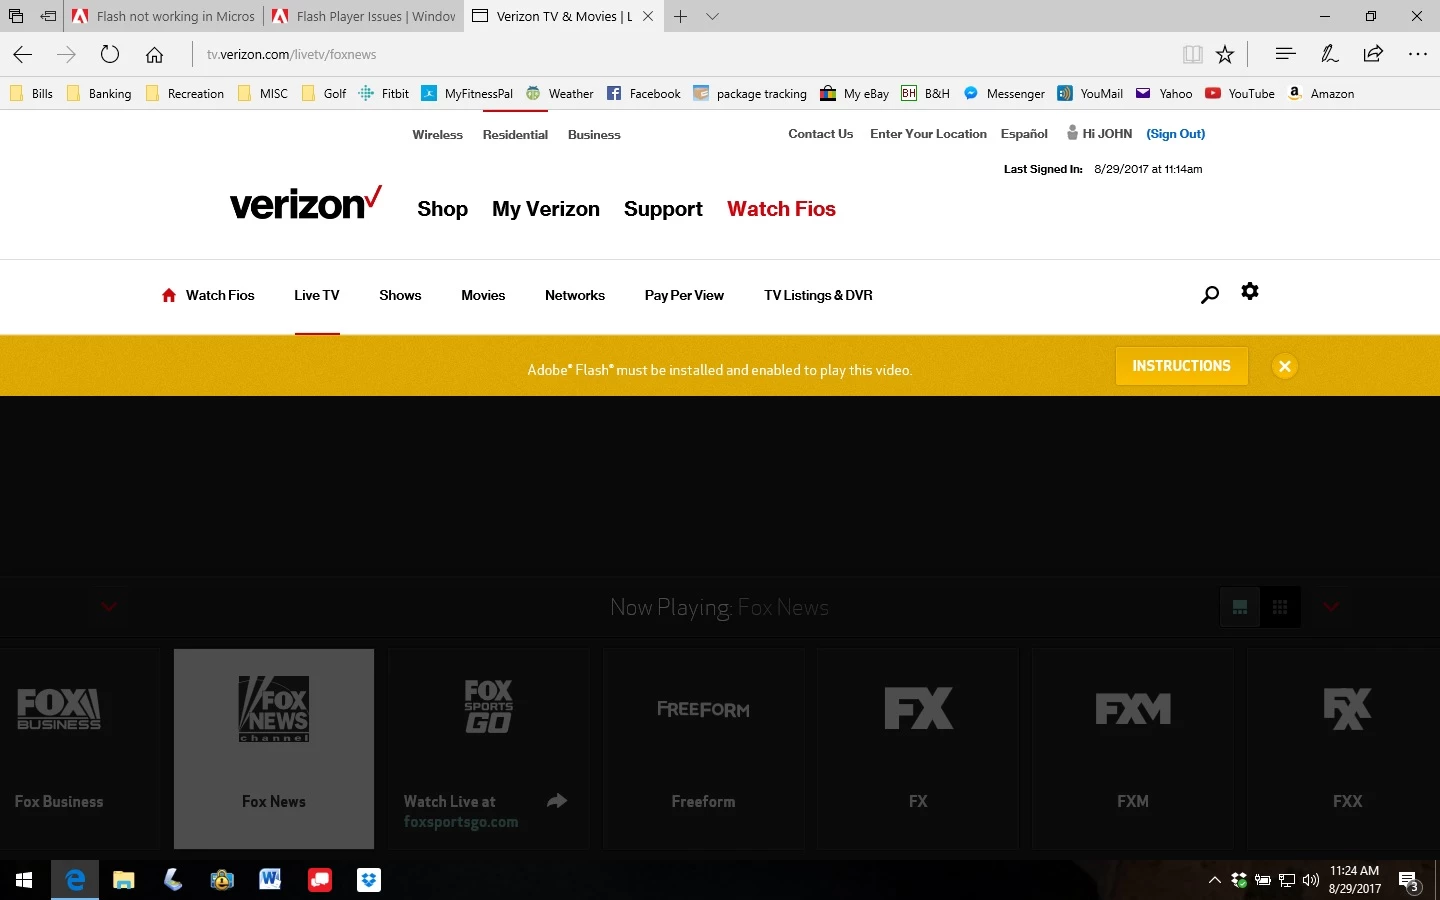
Task: Go to browser Home page
Action: click(154, 55)
